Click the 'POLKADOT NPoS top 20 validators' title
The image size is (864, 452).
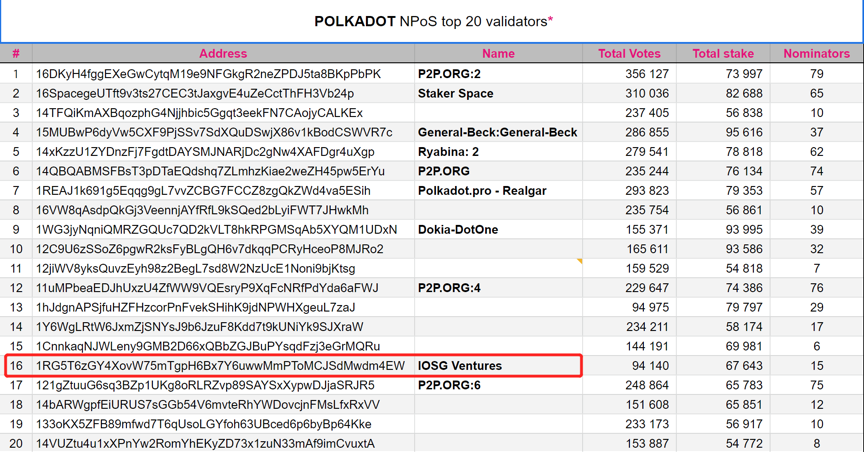coord(434,21)
